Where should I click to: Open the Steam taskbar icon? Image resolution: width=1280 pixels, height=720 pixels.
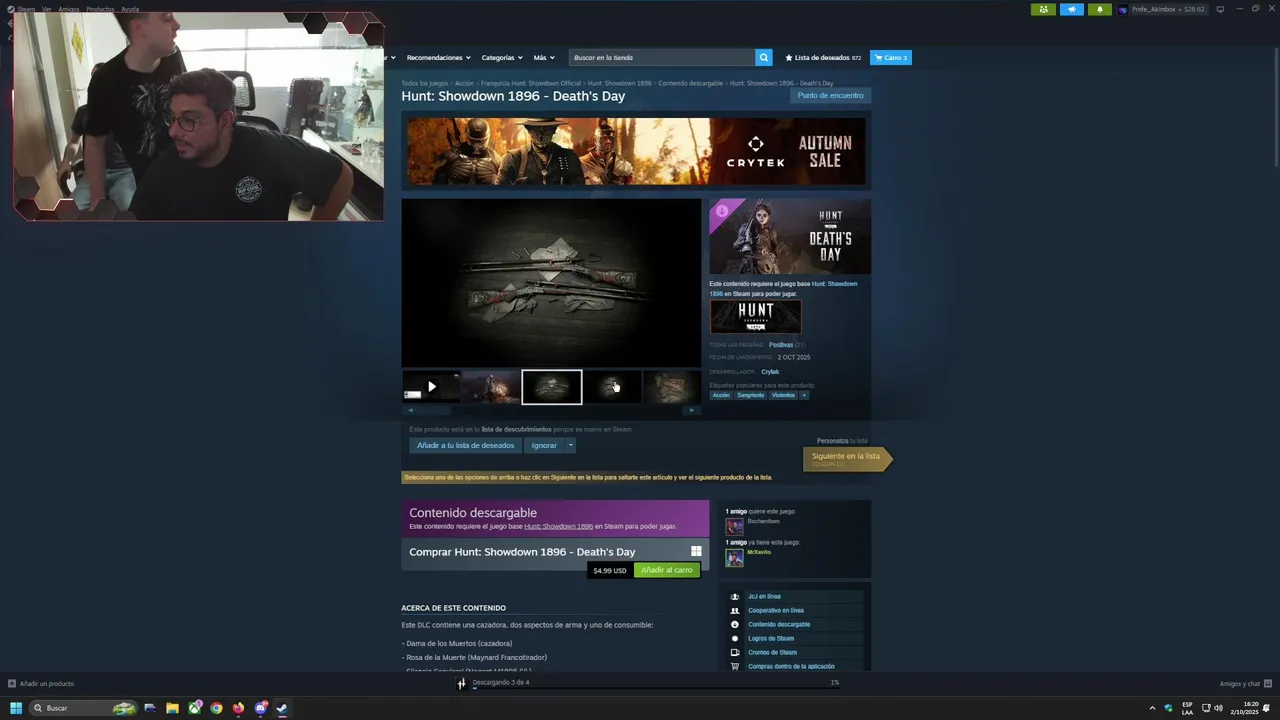pos(282,708)
